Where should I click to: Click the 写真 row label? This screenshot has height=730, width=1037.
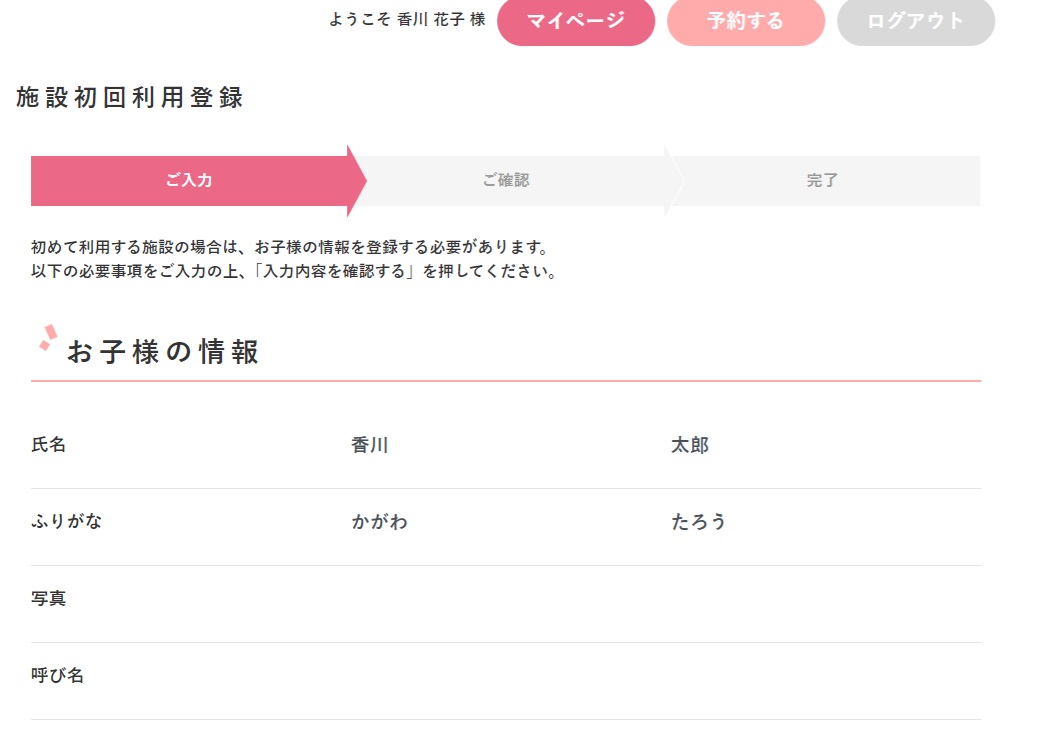pos(49,599)
